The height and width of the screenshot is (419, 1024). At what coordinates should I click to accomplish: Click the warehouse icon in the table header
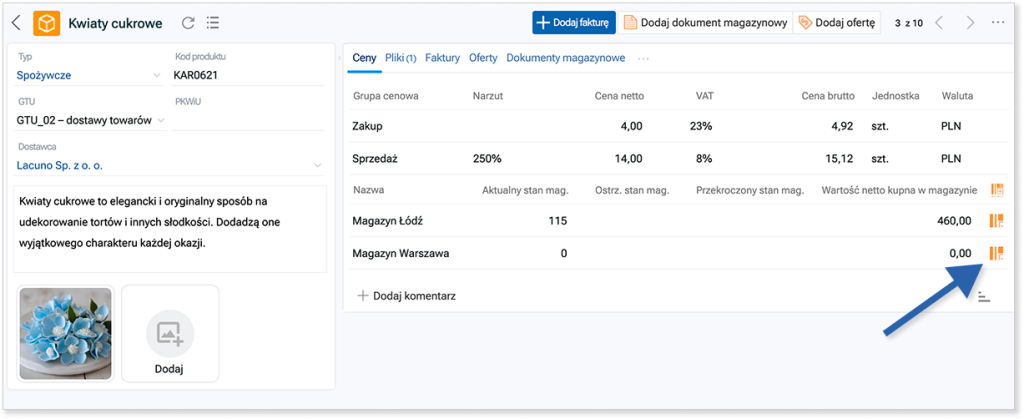(996, 189)
